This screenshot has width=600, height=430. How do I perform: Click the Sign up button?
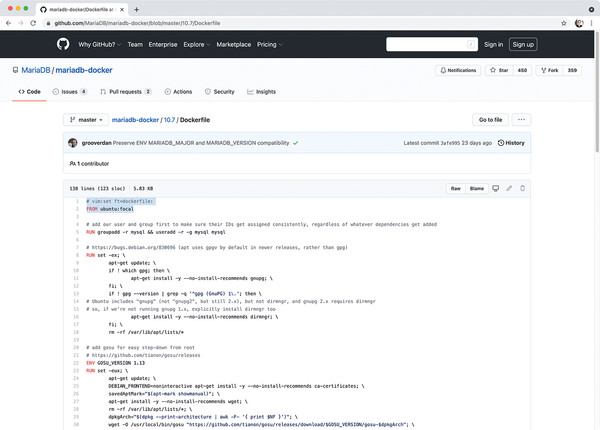pyautogui.click(x=523, y=44)
